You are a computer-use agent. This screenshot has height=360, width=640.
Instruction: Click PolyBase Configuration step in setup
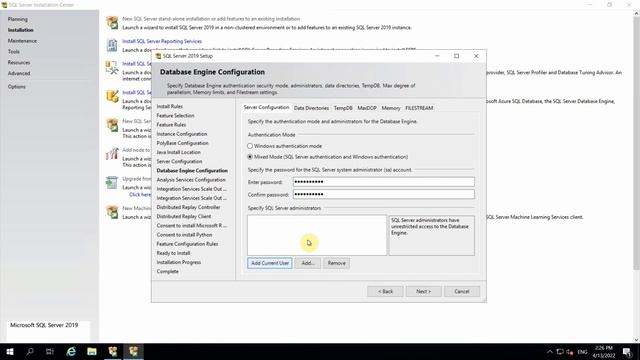coord(182,143)
